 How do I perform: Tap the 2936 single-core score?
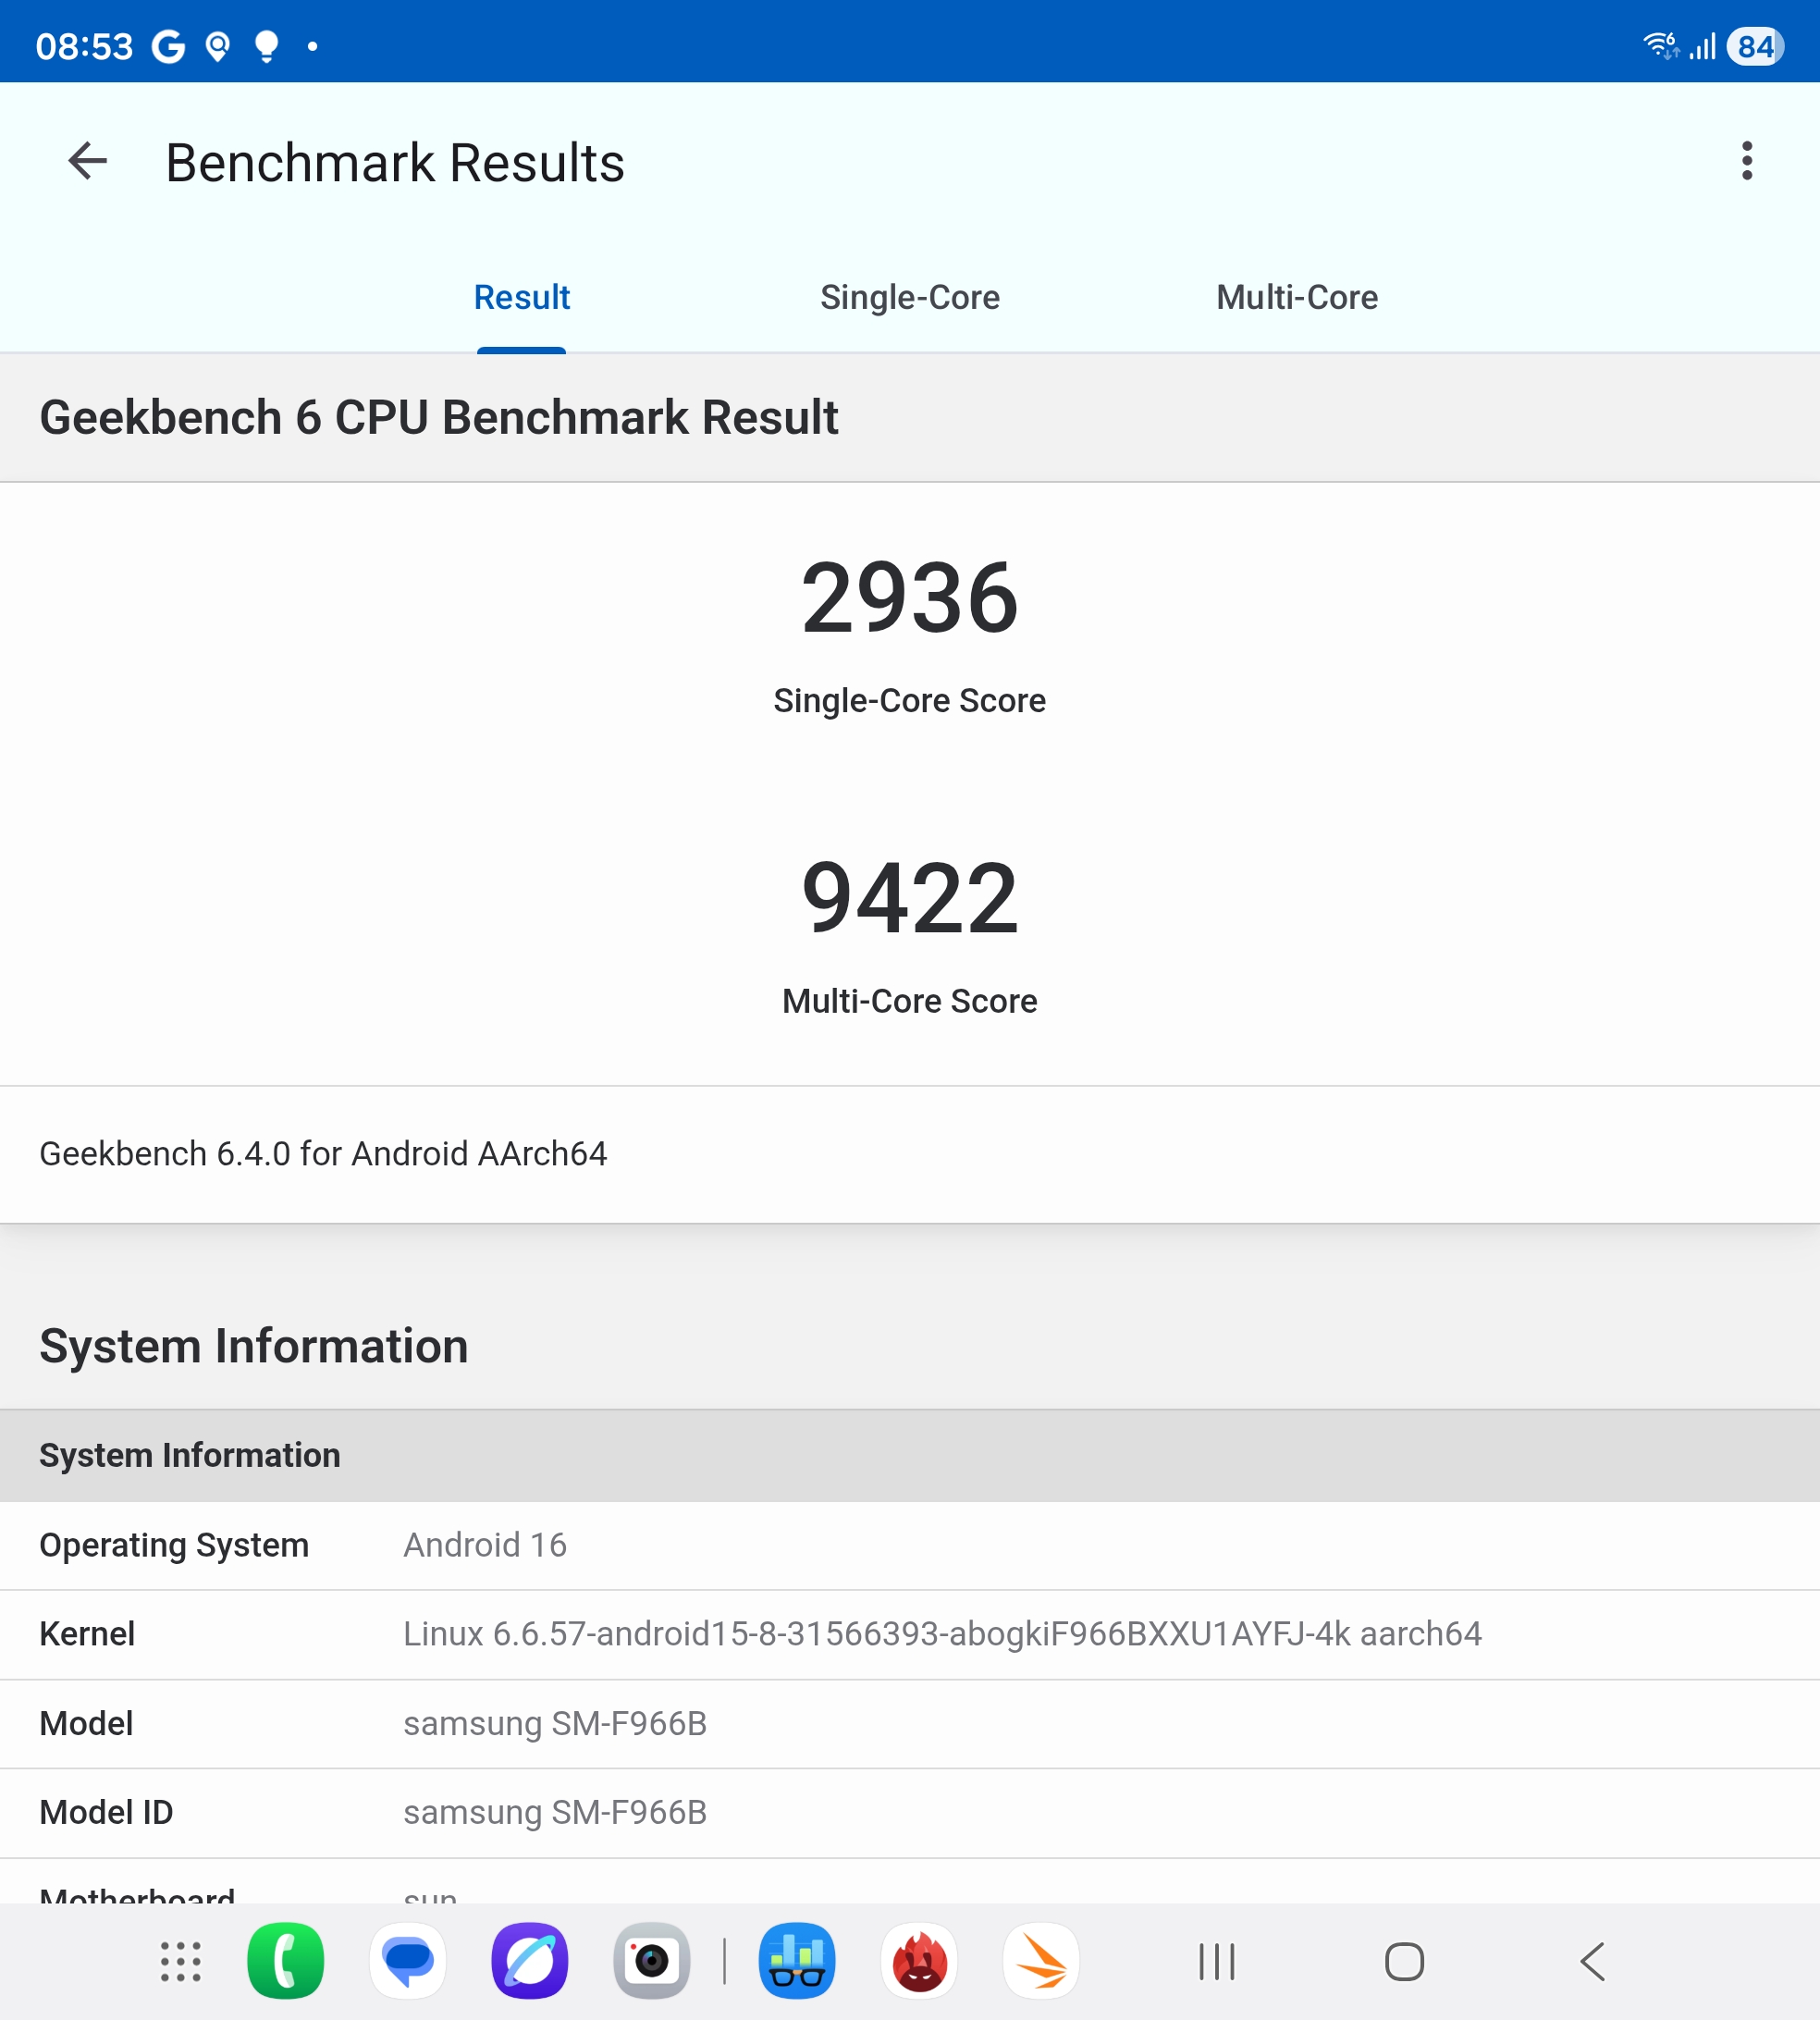[x=909, y=598]
